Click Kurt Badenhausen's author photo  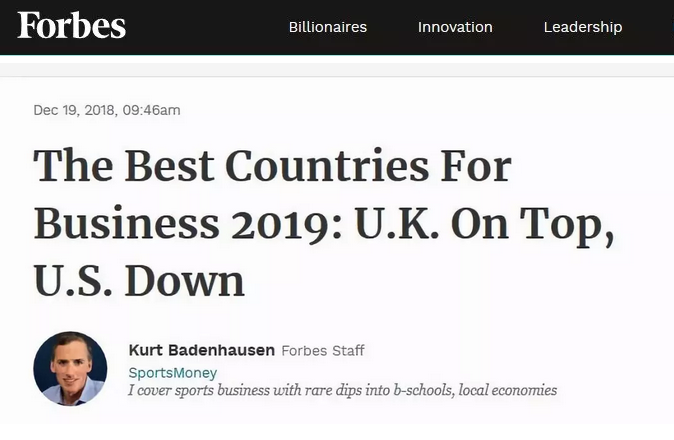pyautogui.click(x=70, y=368)
